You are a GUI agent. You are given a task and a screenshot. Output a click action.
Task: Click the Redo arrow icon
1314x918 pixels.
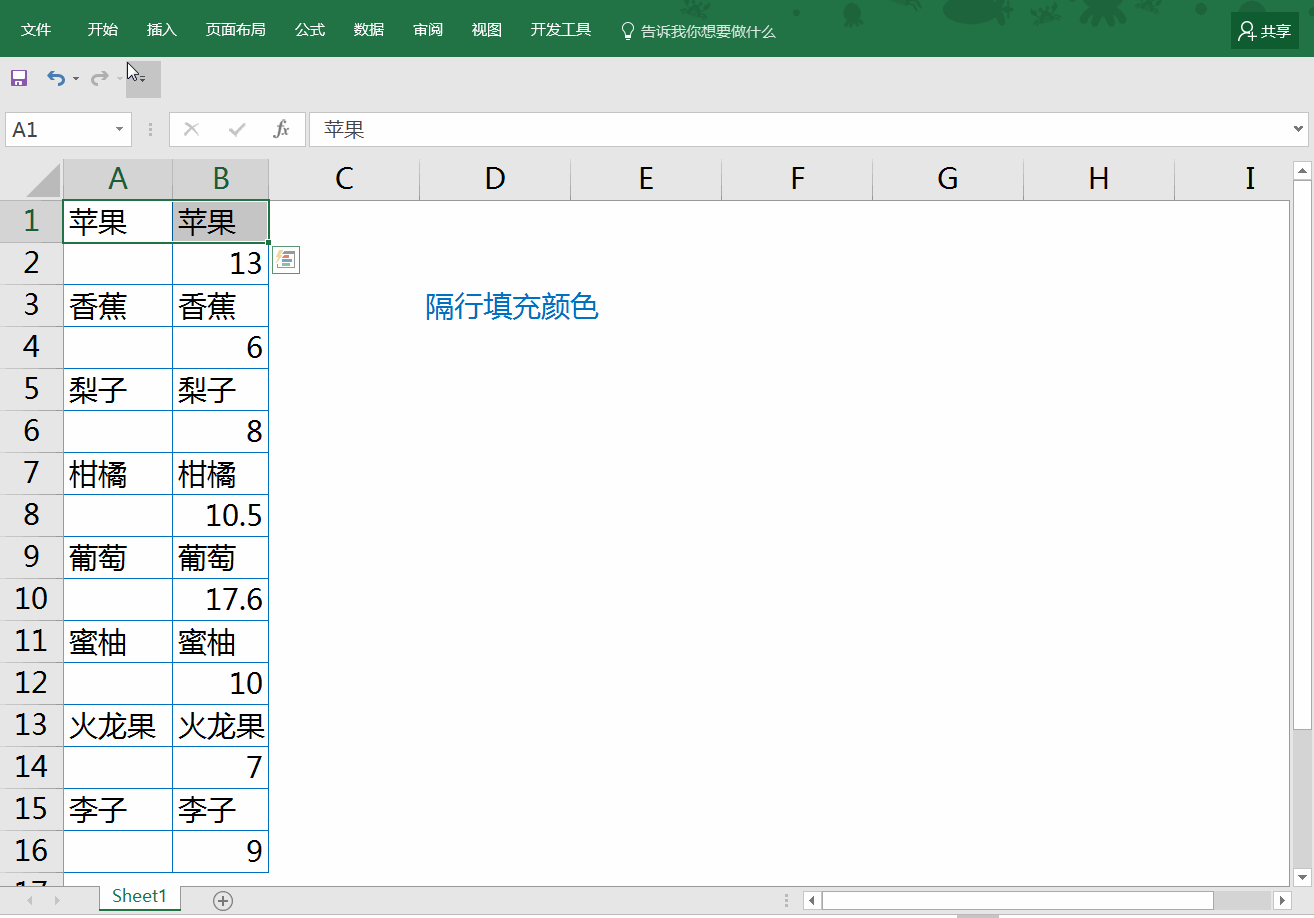[x=99, y=78]
